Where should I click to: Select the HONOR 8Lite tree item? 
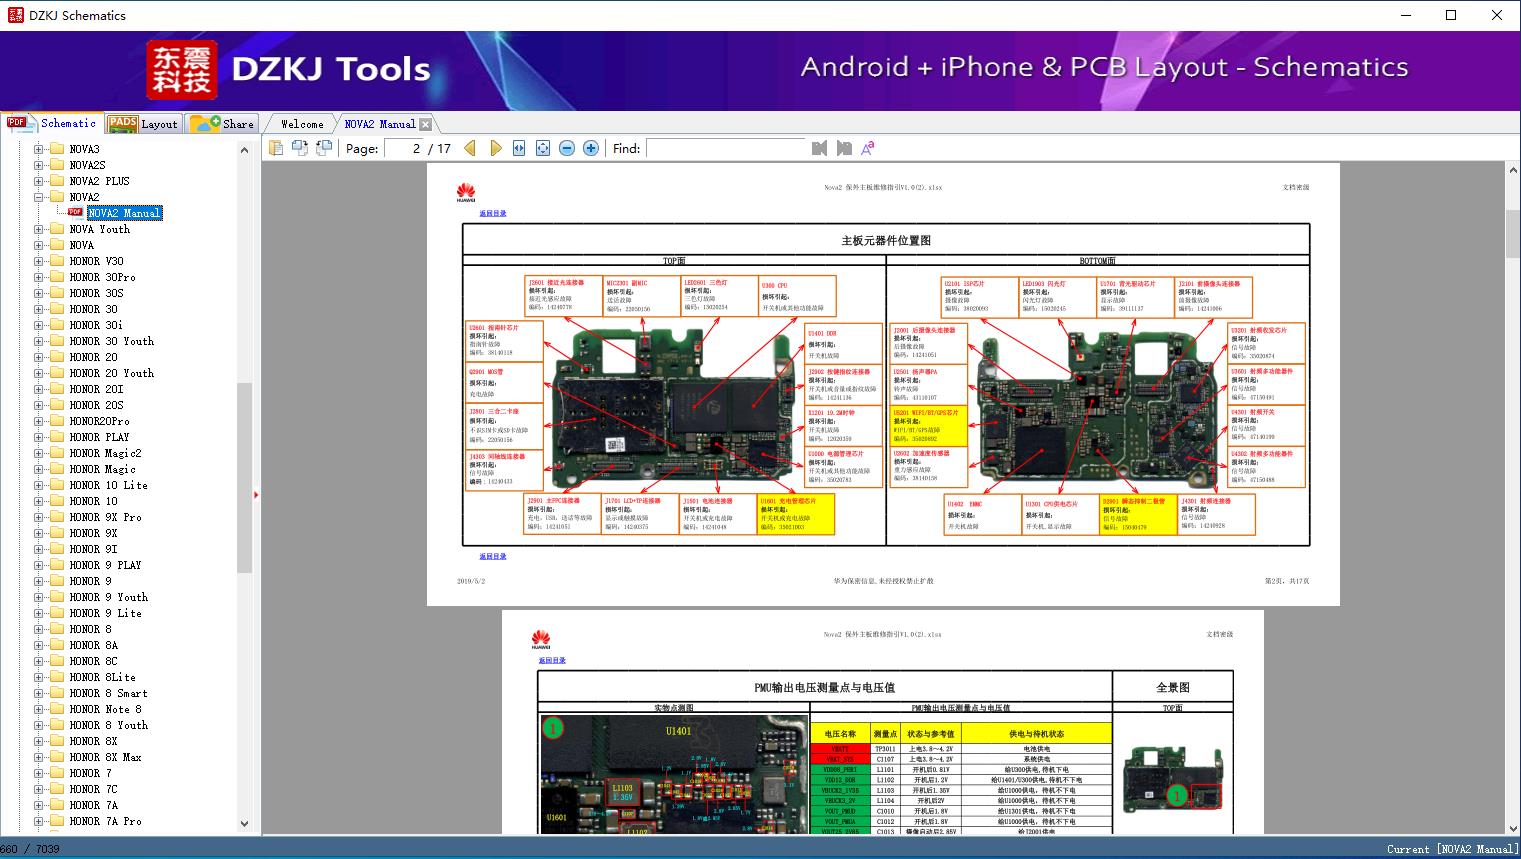(102, 677)
